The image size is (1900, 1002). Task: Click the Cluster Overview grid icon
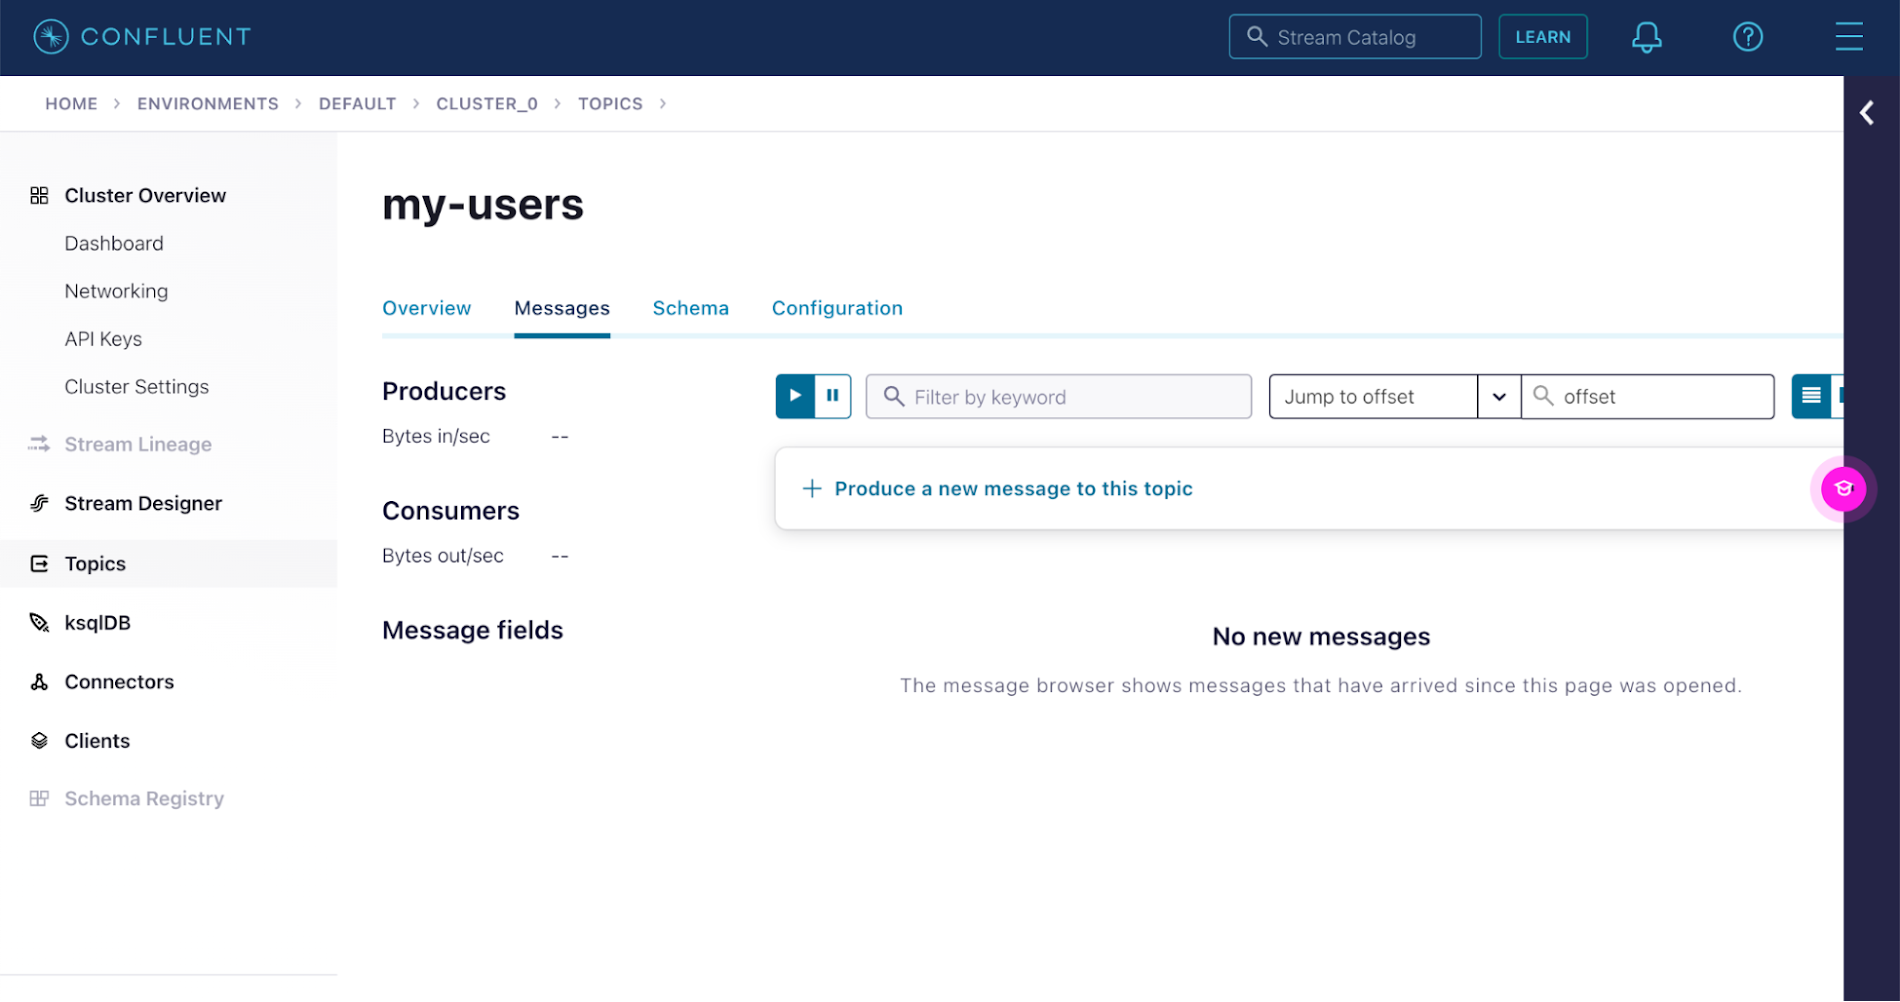(39, 195)
